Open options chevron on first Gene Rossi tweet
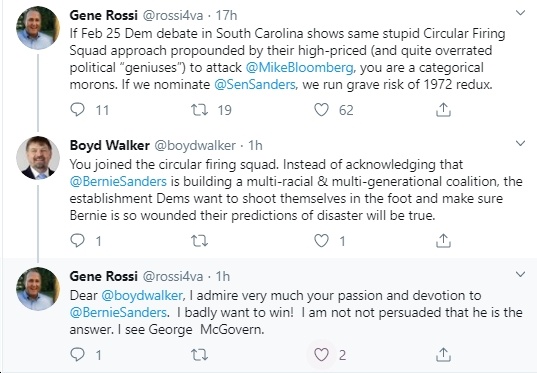 [x=520, y=13]
